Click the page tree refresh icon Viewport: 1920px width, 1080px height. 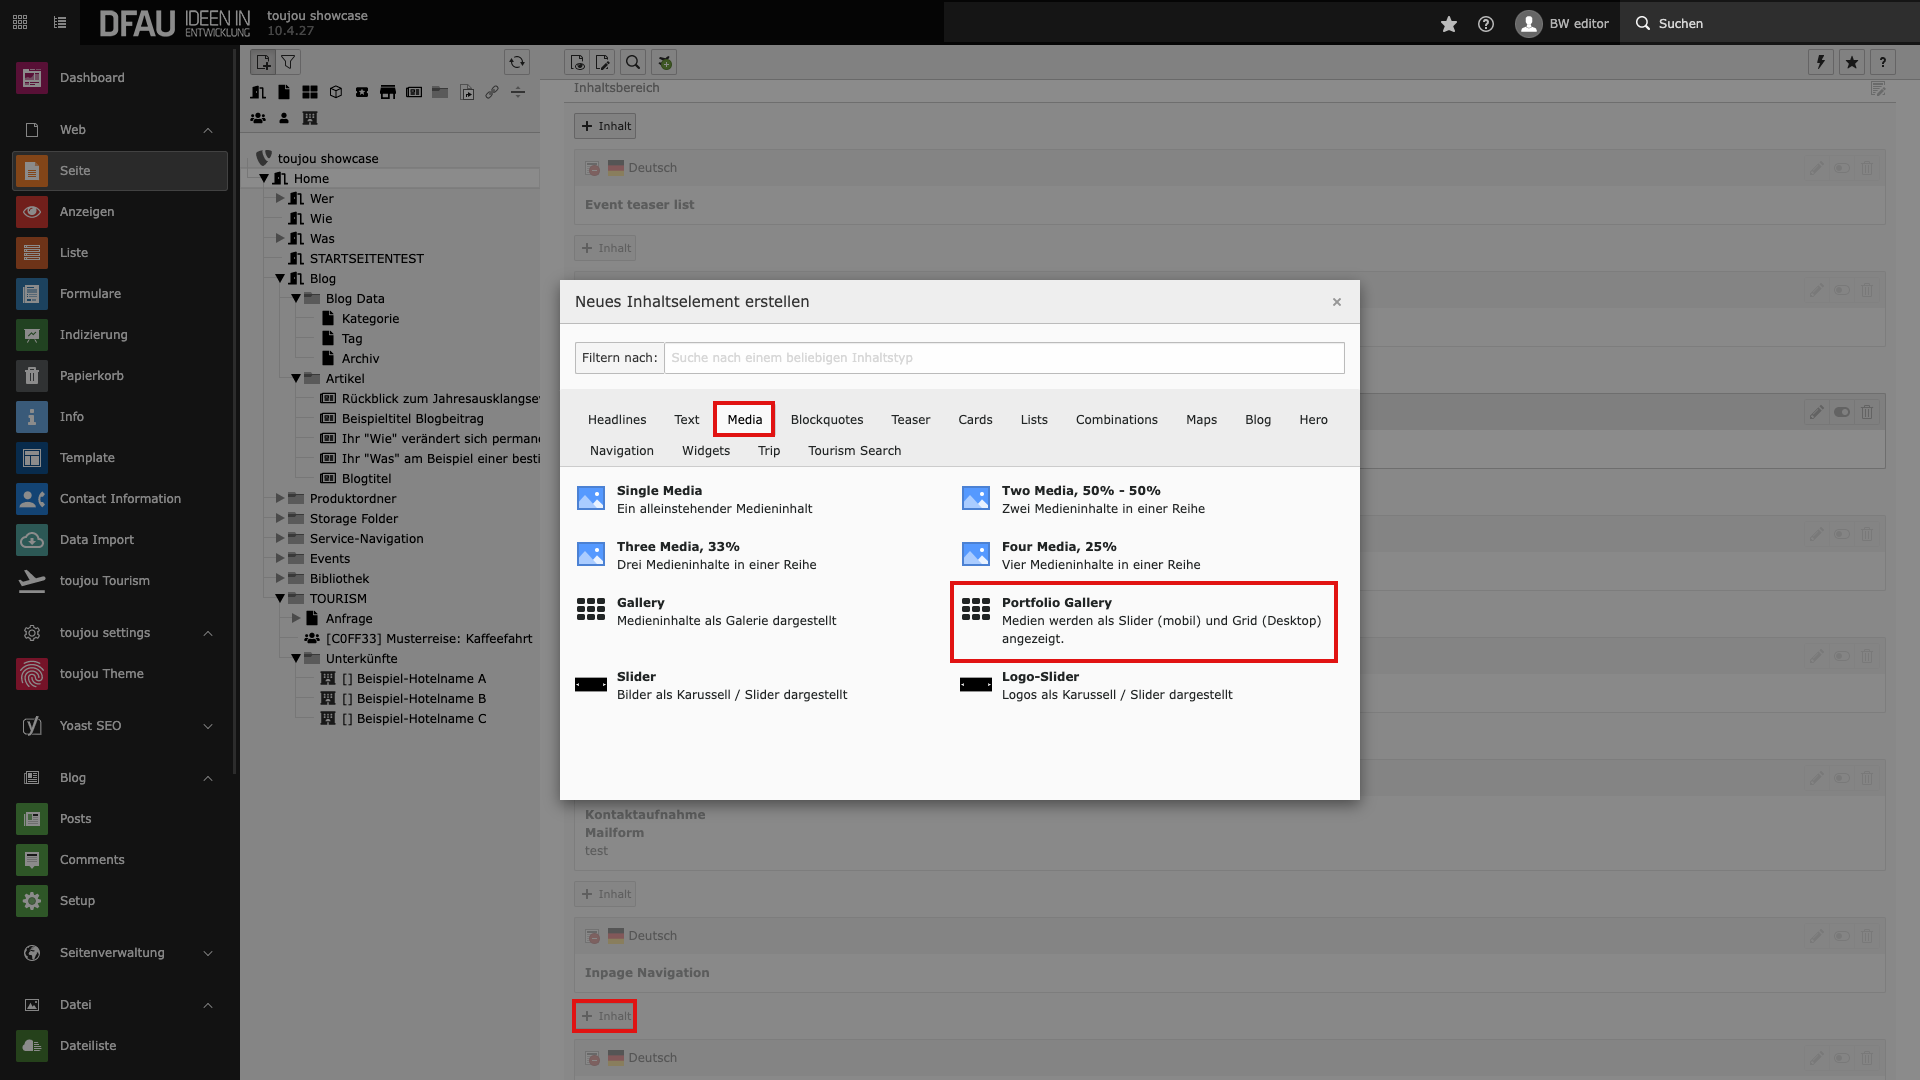[x=516, y=62]
